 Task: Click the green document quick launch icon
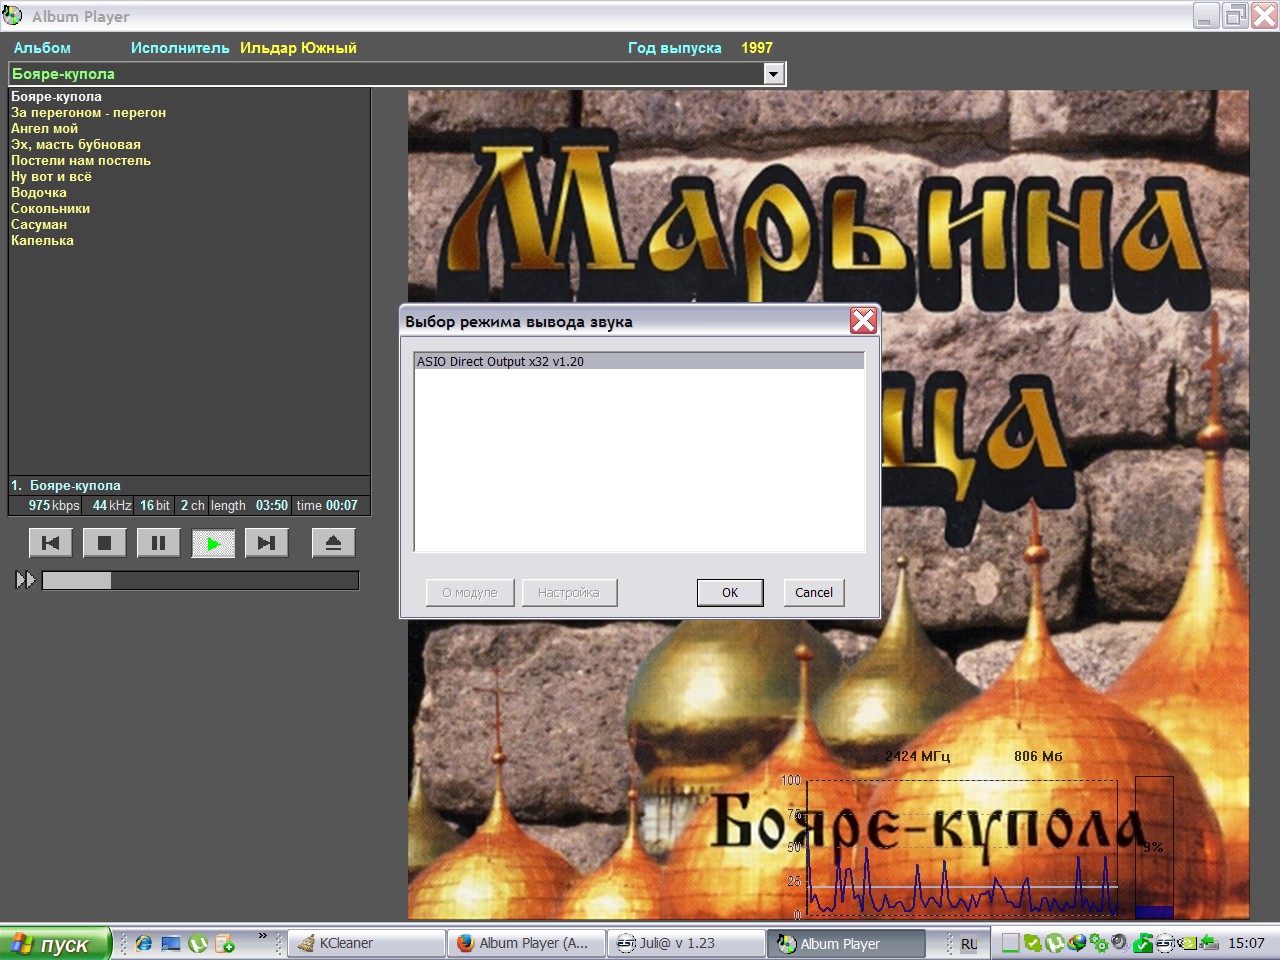click(x=225, y=943)
